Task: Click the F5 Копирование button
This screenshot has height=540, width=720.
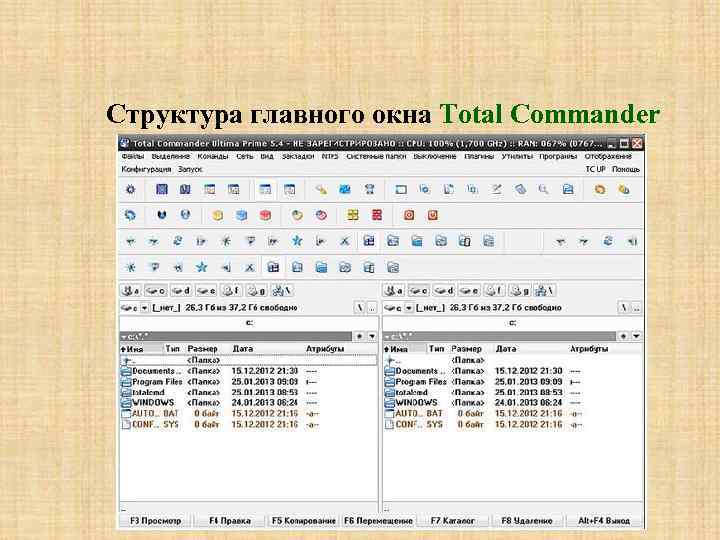Action: point(304,521)
